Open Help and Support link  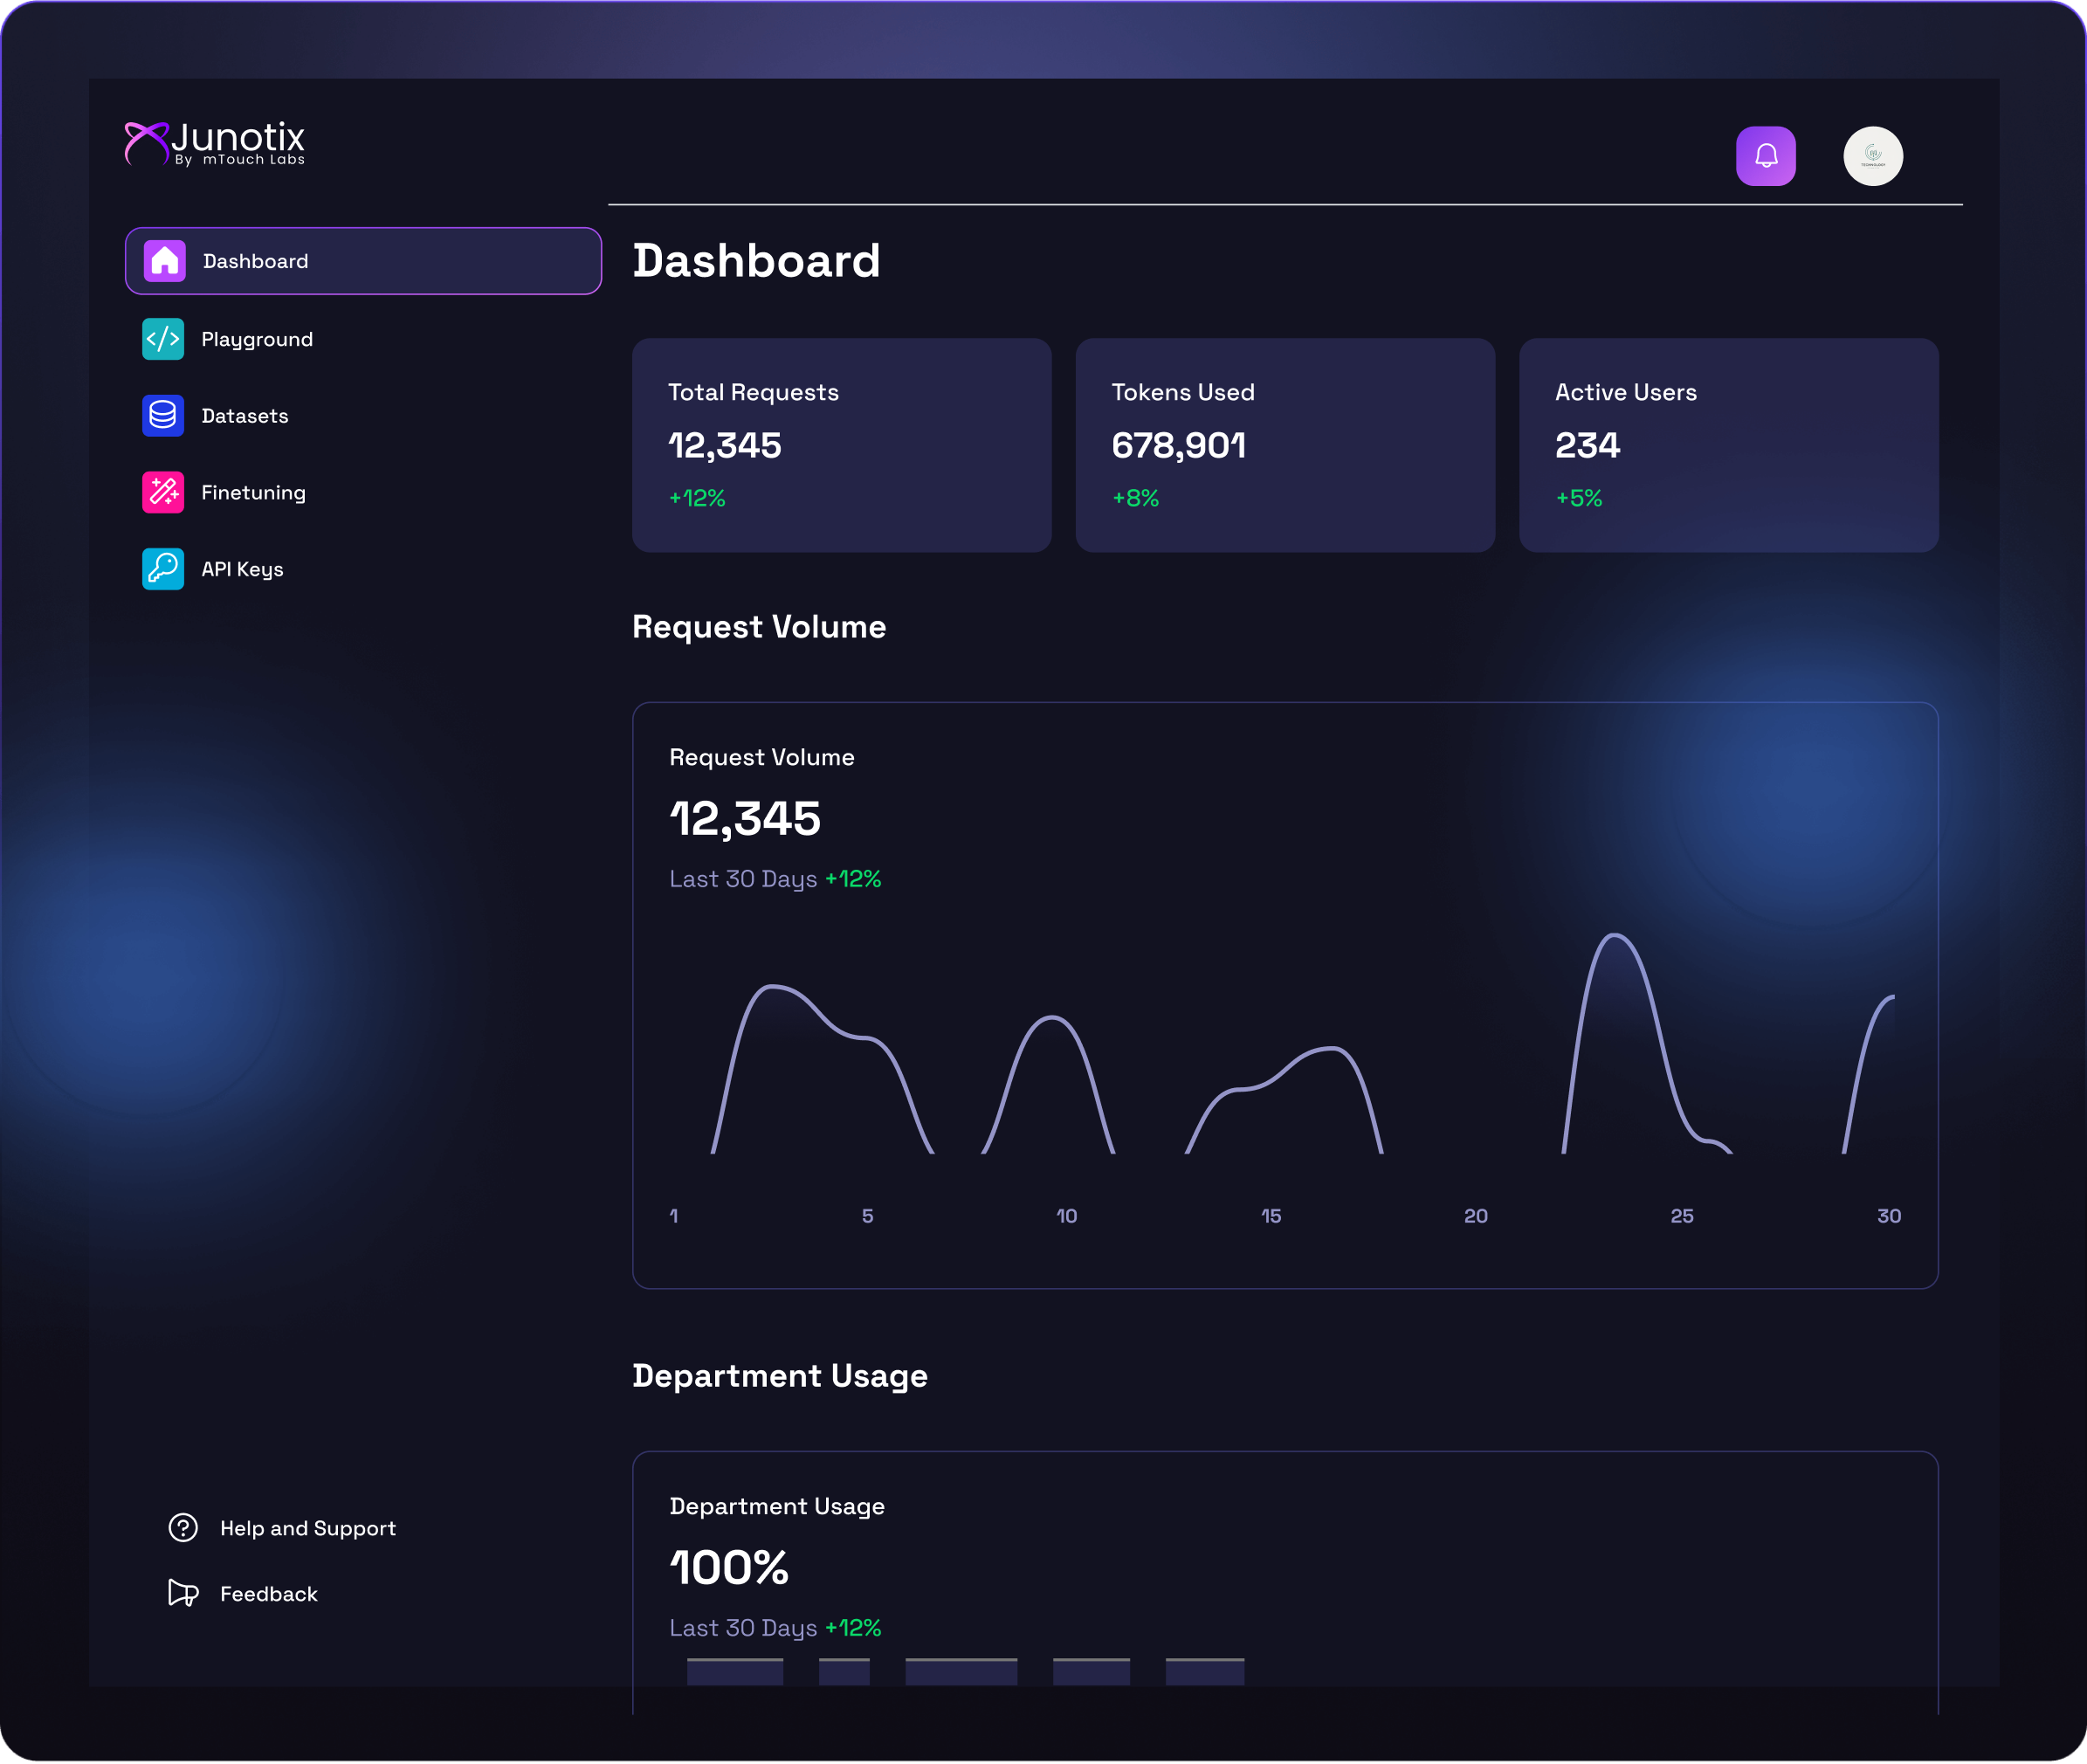(x=308, y=1528)
